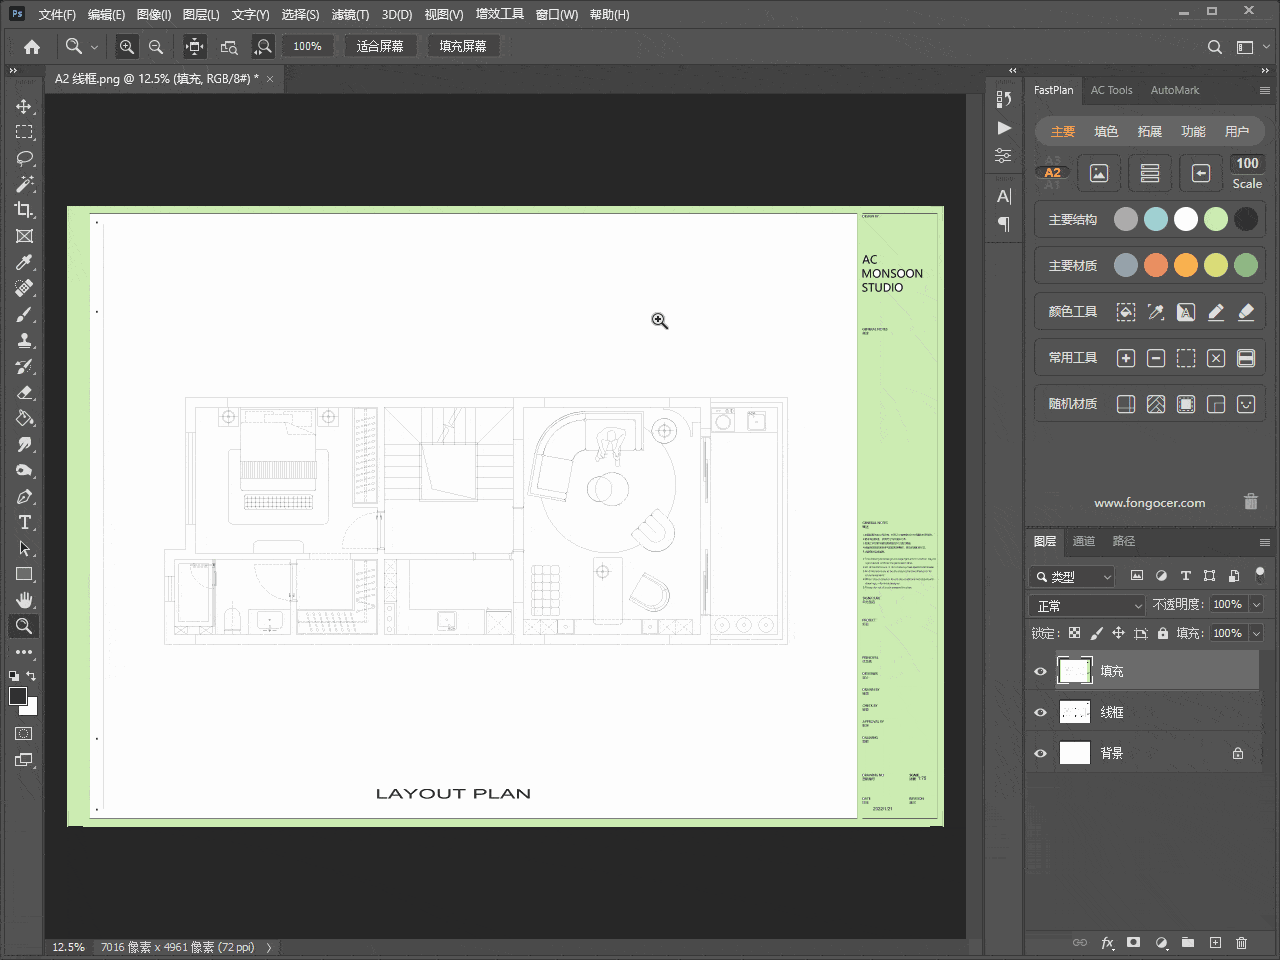Screen dimensions: 1280x960
Task: Hide the 填充 layer
Action: pos(1040,671)
